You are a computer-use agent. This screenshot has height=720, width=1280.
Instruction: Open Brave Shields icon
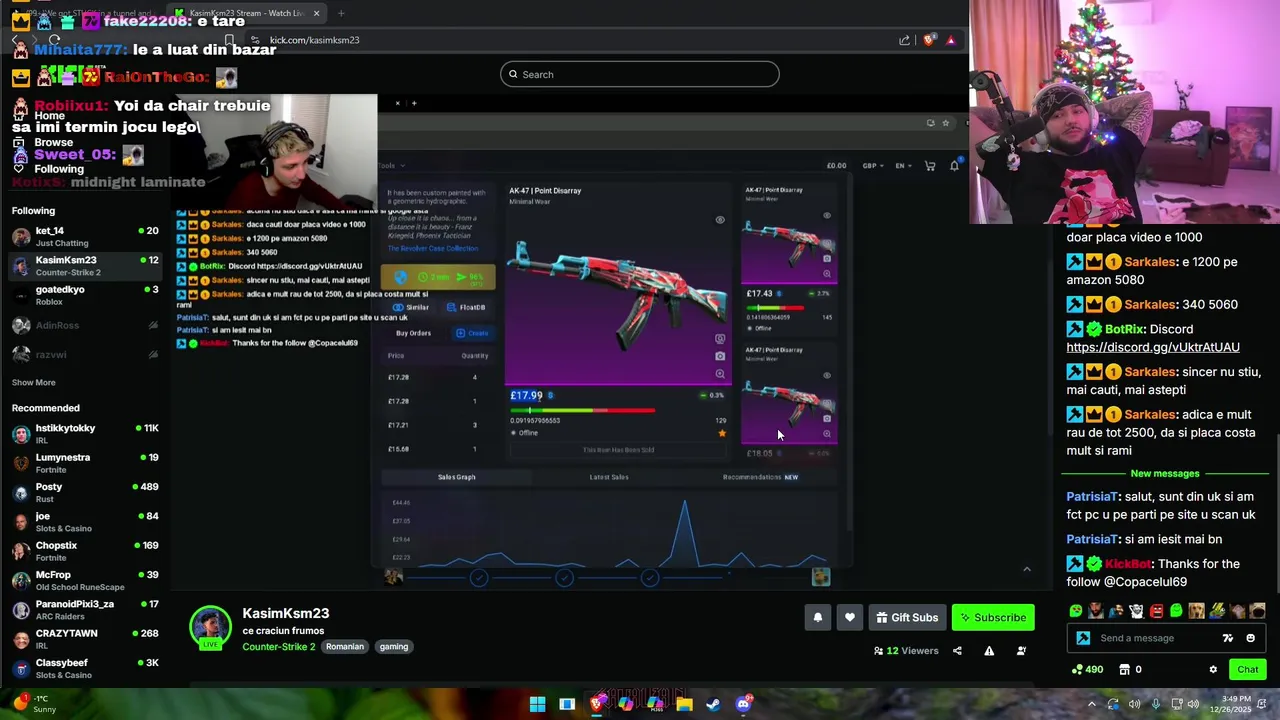pyautogui.click(x=929, y=40)
